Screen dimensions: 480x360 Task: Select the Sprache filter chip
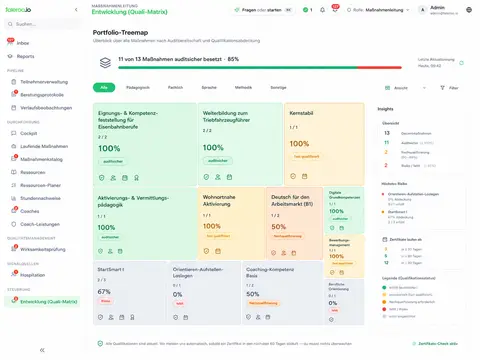(209, 88)
